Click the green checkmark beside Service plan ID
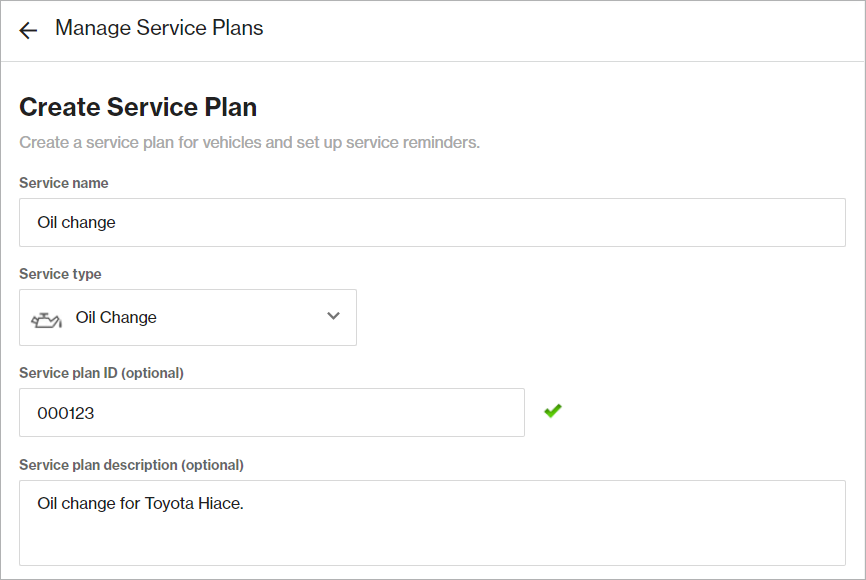The width and height of the screenshot is (866, 580). (553, 411)
